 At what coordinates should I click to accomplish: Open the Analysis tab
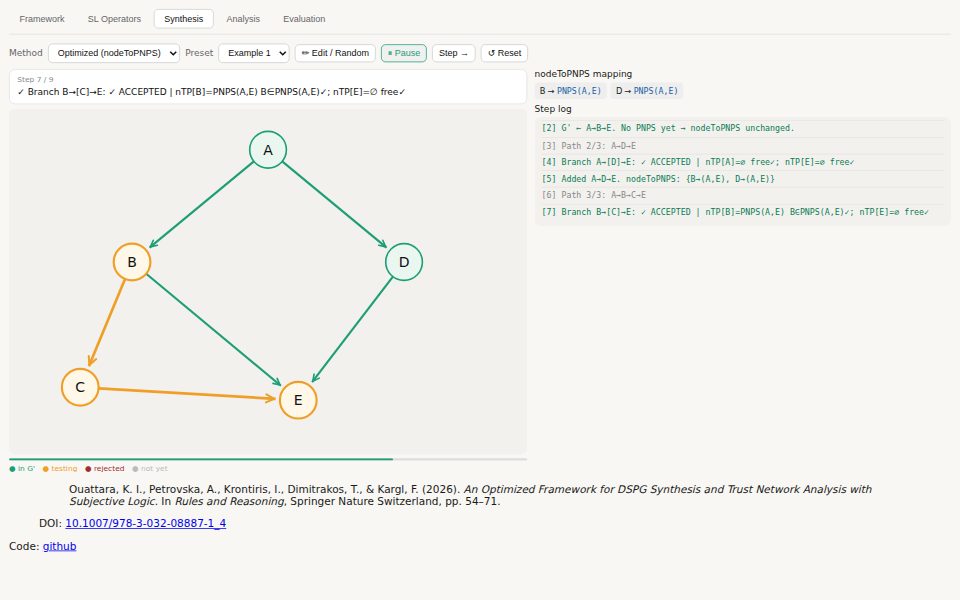243,19
